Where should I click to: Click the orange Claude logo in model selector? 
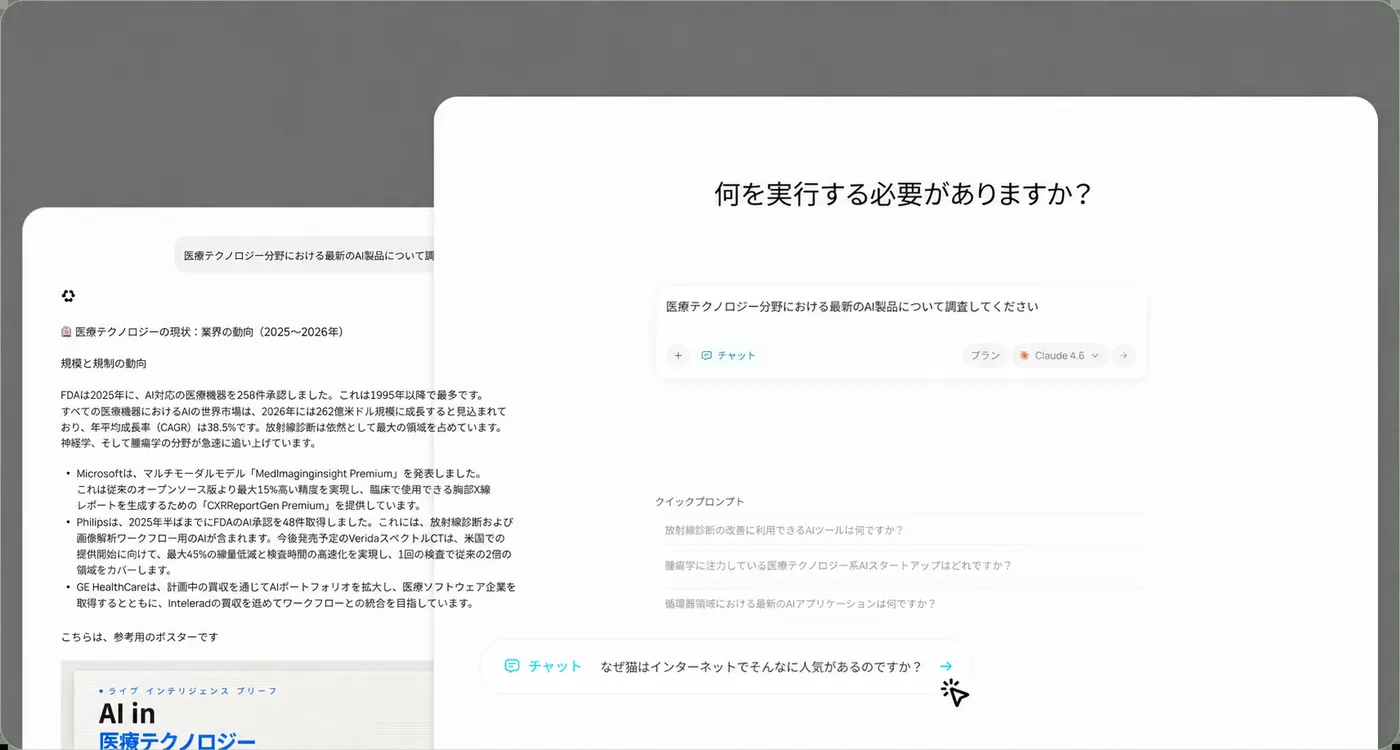pos(1025,355)
